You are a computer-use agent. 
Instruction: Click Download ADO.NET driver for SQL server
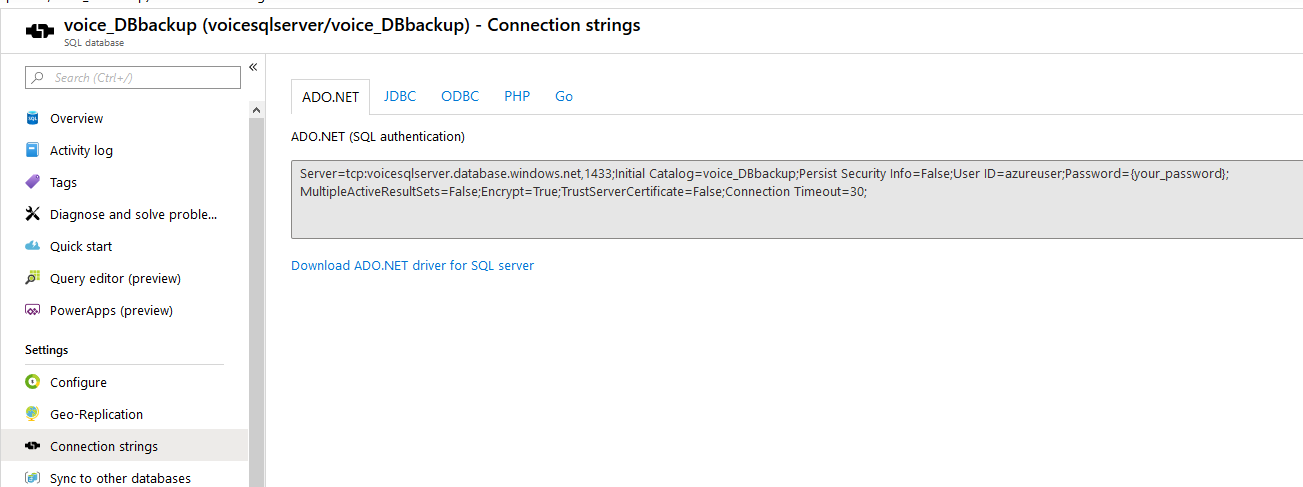(x=412, y=266)
